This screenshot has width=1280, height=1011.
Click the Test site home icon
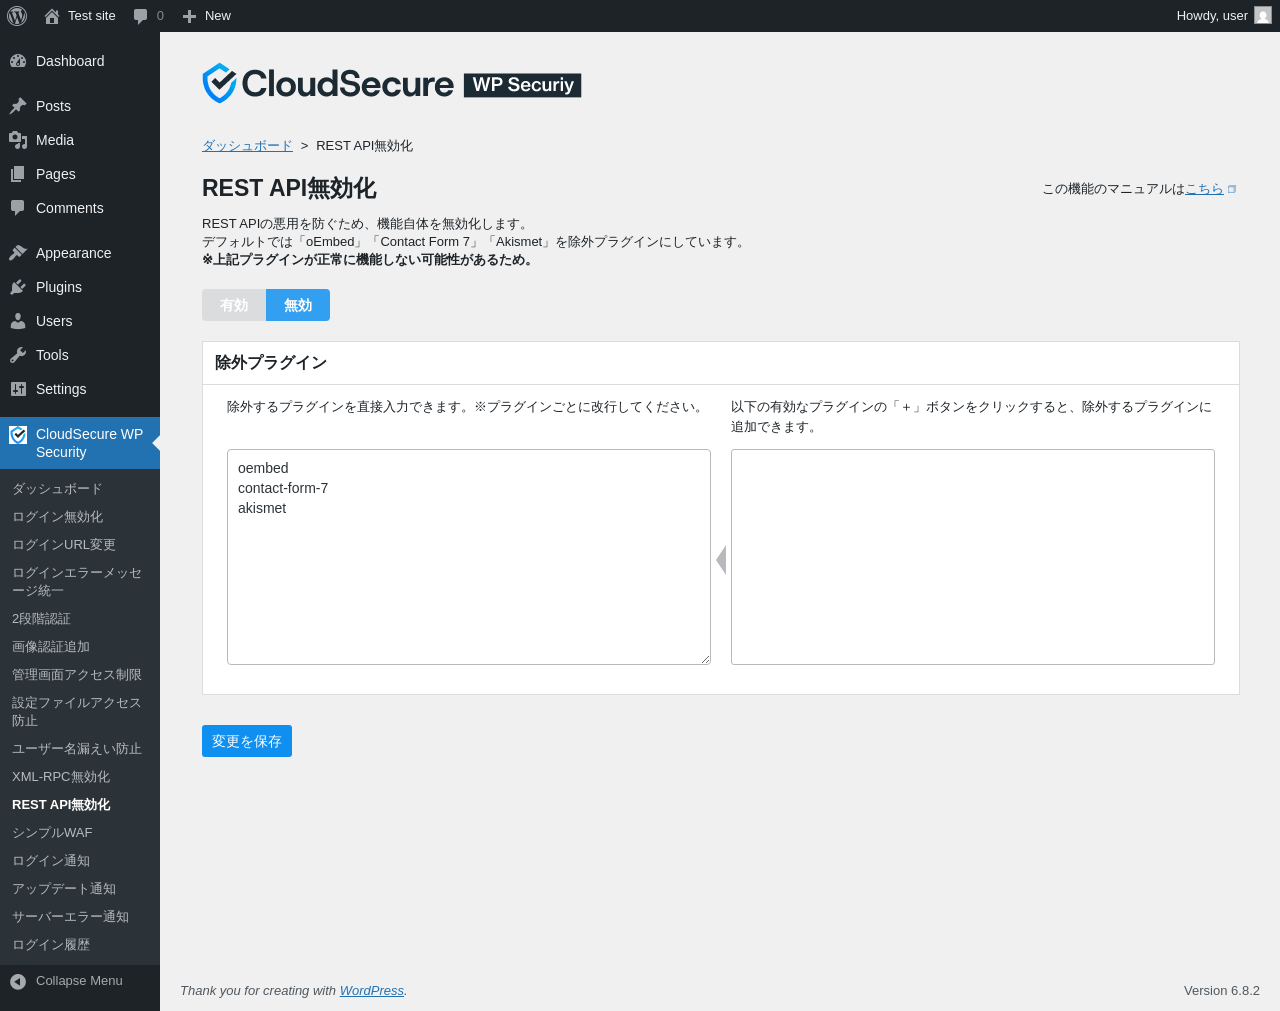tap(52, 16)
